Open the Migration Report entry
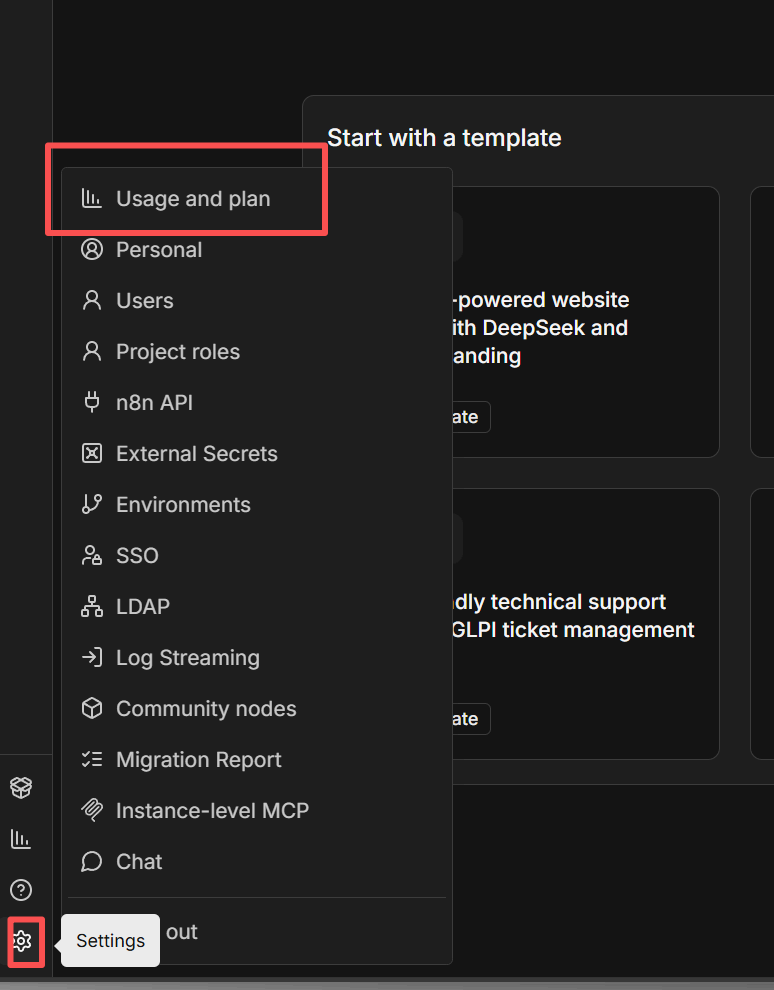774x990 pixels. pos(198,760)
